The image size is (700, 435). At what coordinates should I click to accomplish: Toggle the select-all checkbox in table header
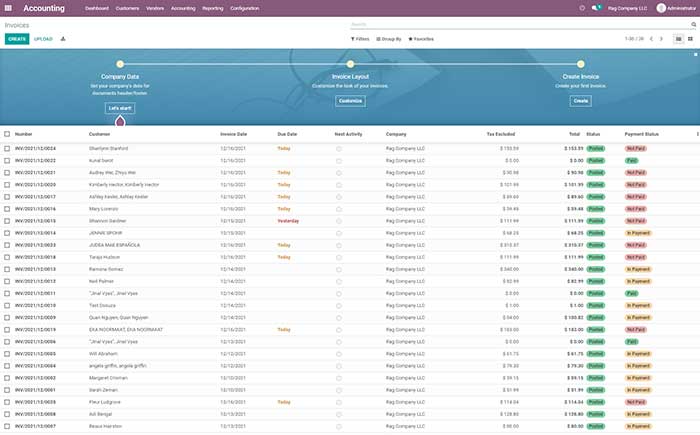pyautogui.click(x=7, y=134)
